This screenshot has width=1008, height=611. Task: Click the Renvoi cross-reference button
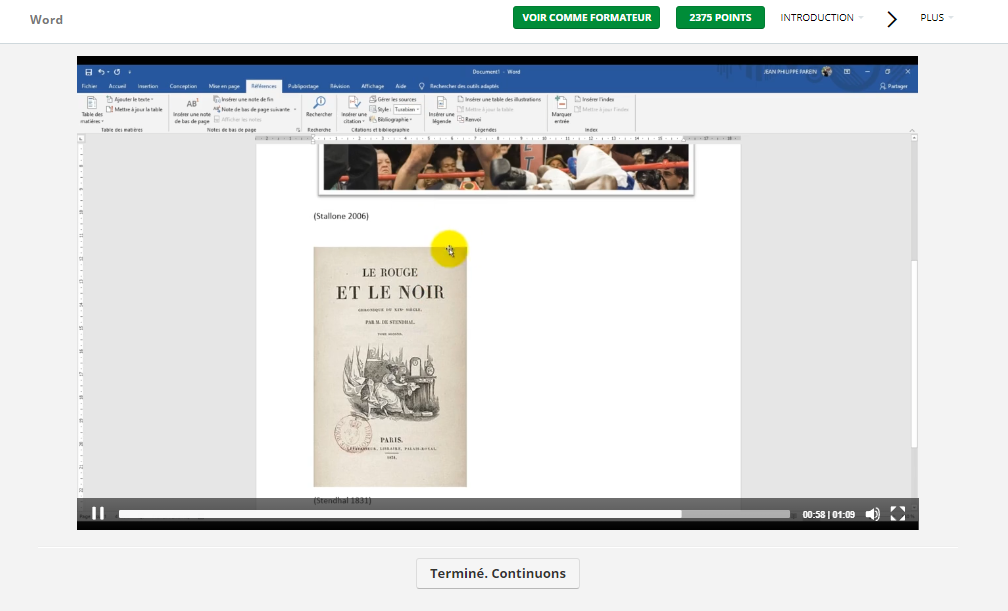pyautogui.click(x=469, y=120)
